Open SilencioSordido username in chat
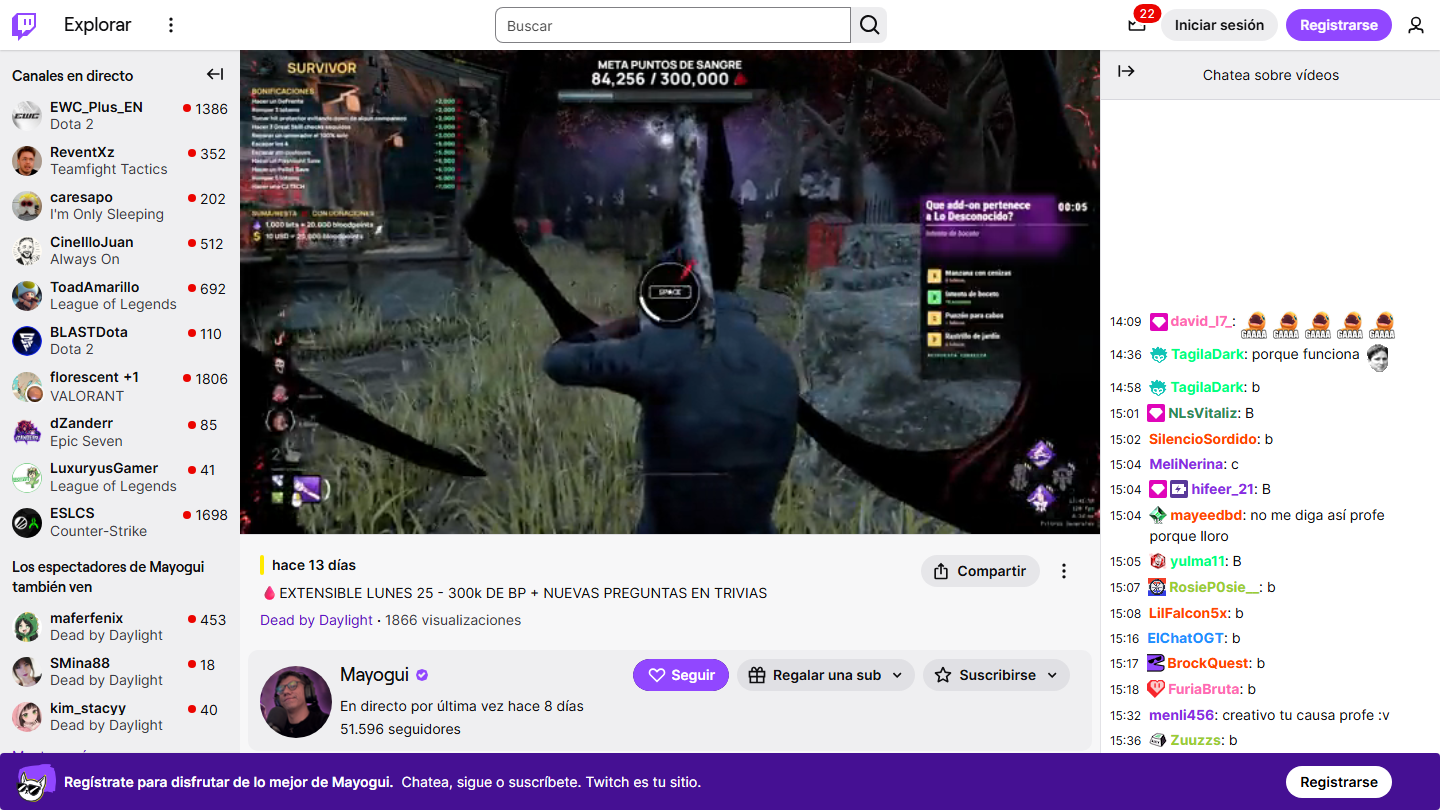1440x810 pixels. click(1203, 439)
